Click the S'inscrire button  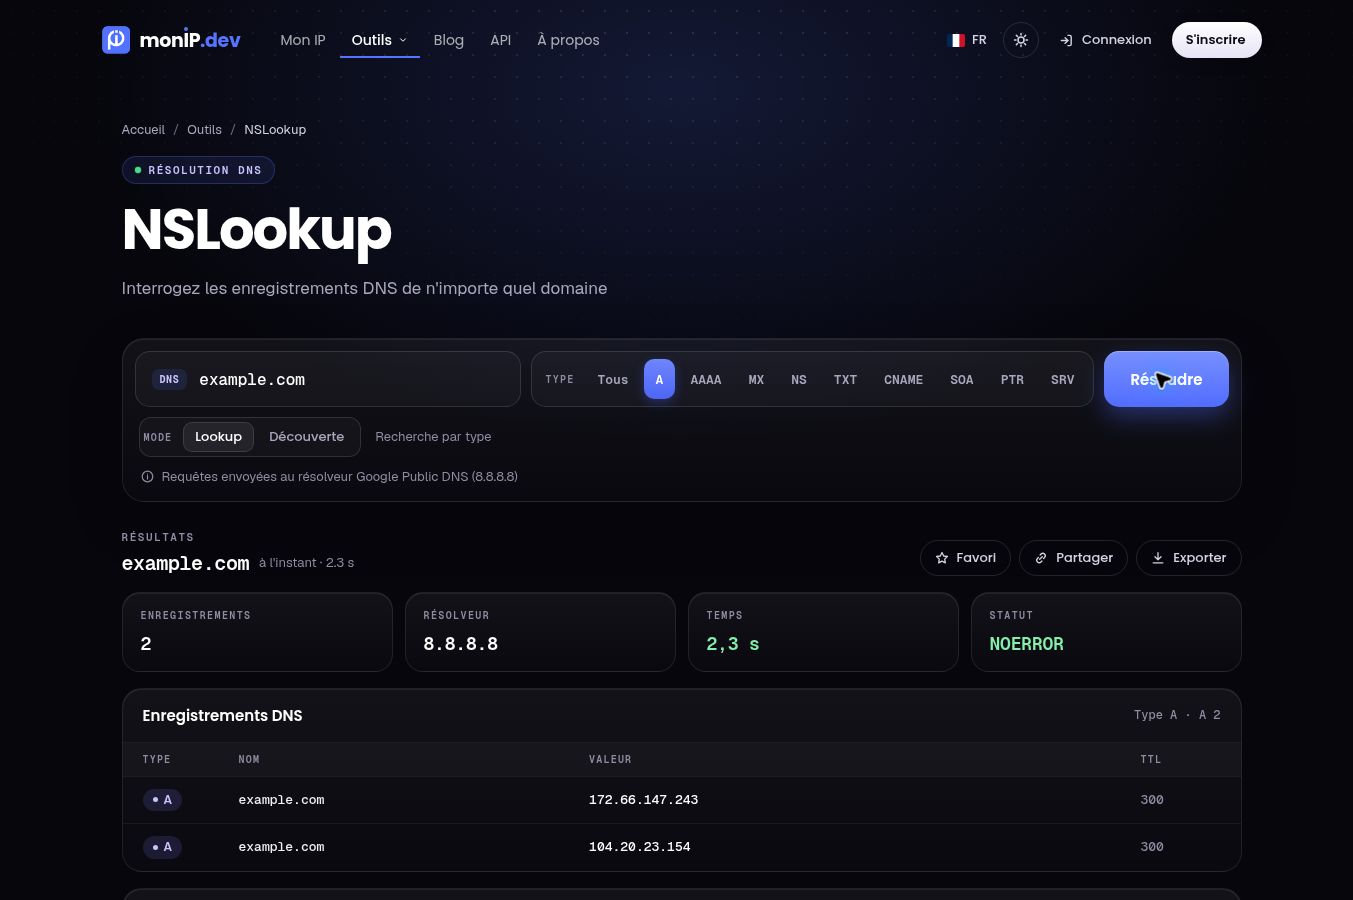pyautogui.click(x=1216, y=40)
